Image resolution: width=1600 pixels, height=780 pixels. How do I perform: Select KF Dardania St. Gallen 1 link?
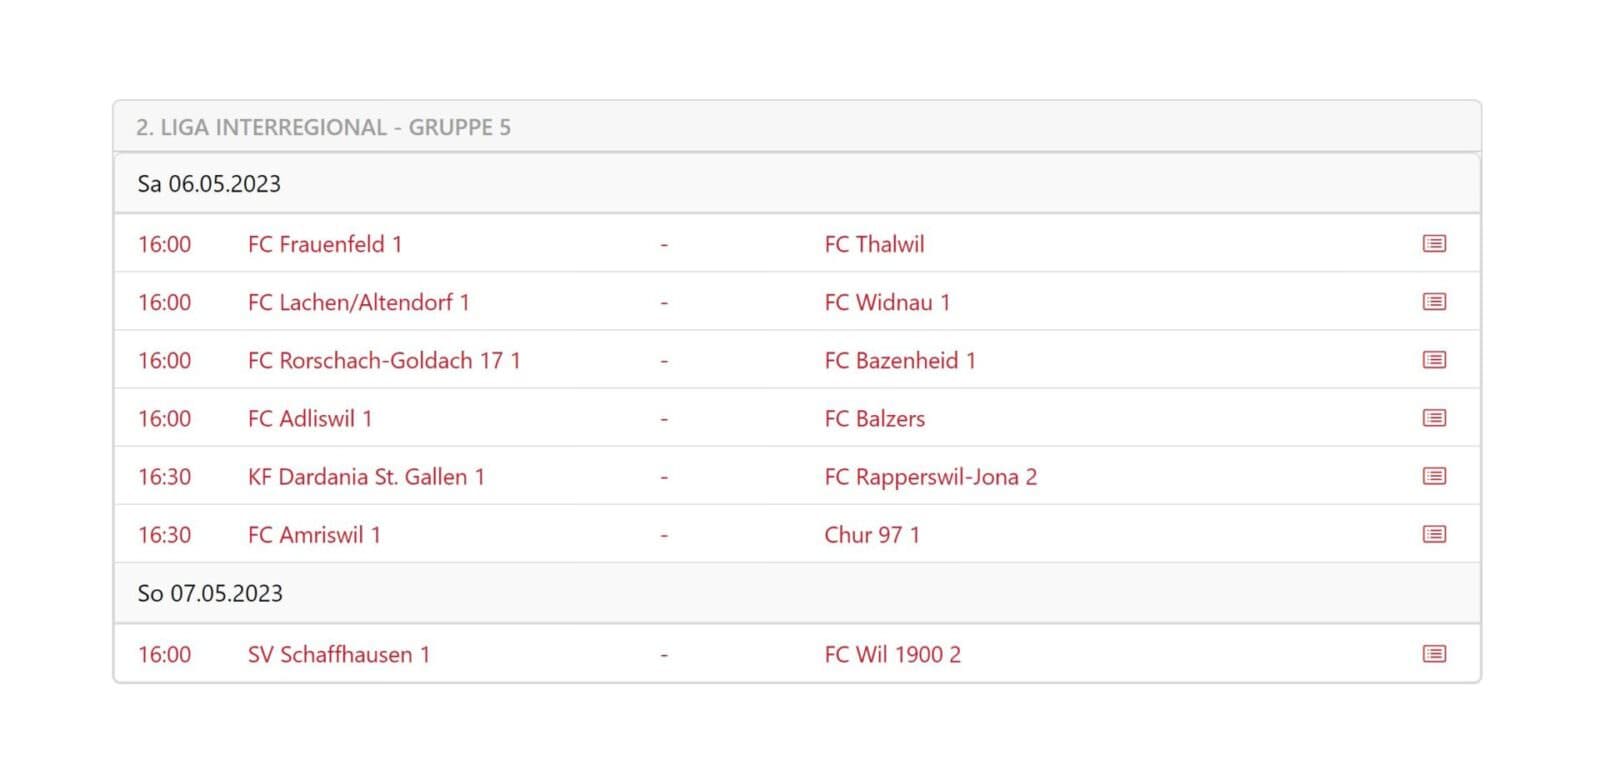pos(366,476)
